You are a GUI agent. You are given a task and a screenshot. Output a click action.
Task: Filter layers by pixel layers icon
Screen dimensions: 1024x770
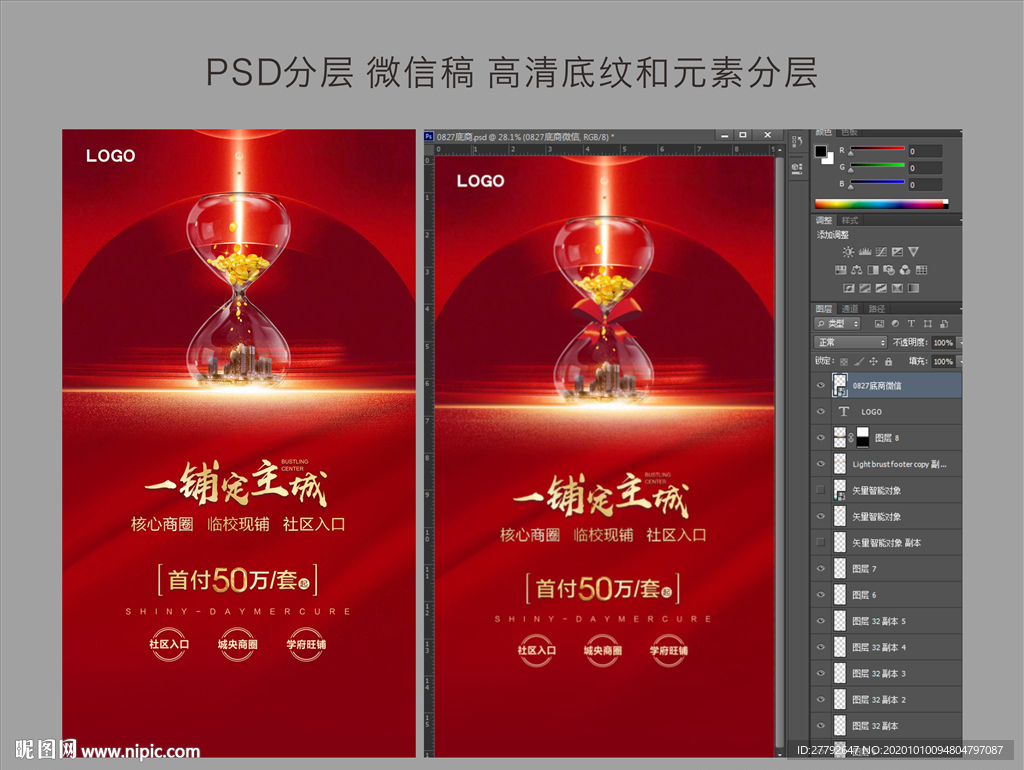coord(879,324)
